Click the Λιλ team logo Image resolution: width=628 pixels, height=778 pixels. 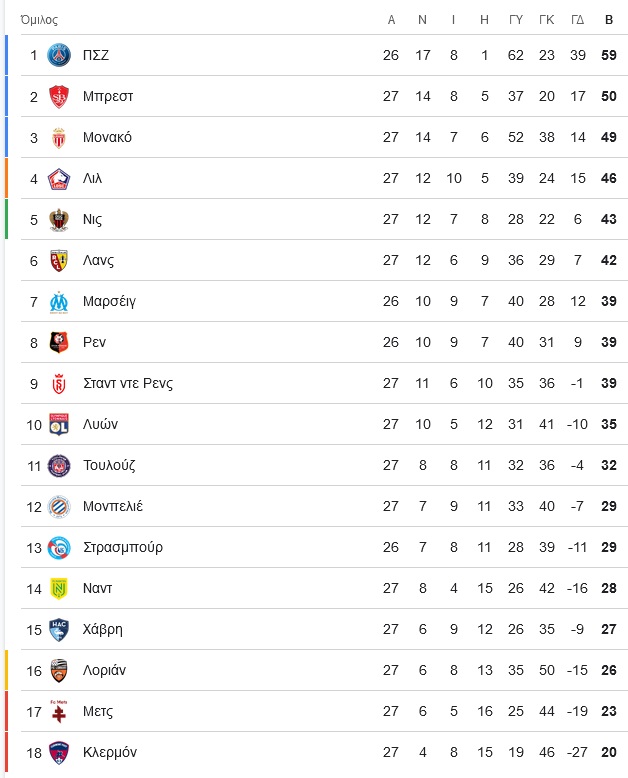pyautogui.click(x=59, y=179)
